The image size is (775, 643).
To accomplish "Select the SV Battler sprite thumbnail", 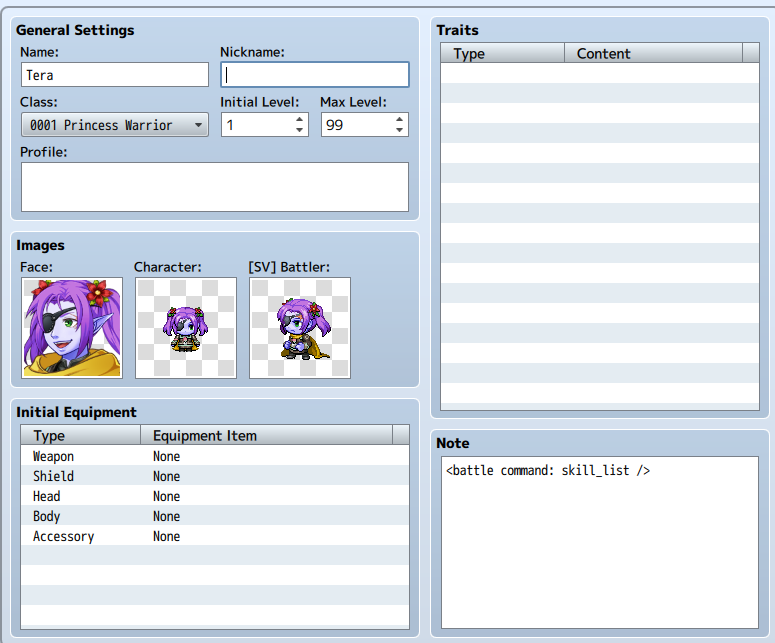I will [x=300, y=328].
